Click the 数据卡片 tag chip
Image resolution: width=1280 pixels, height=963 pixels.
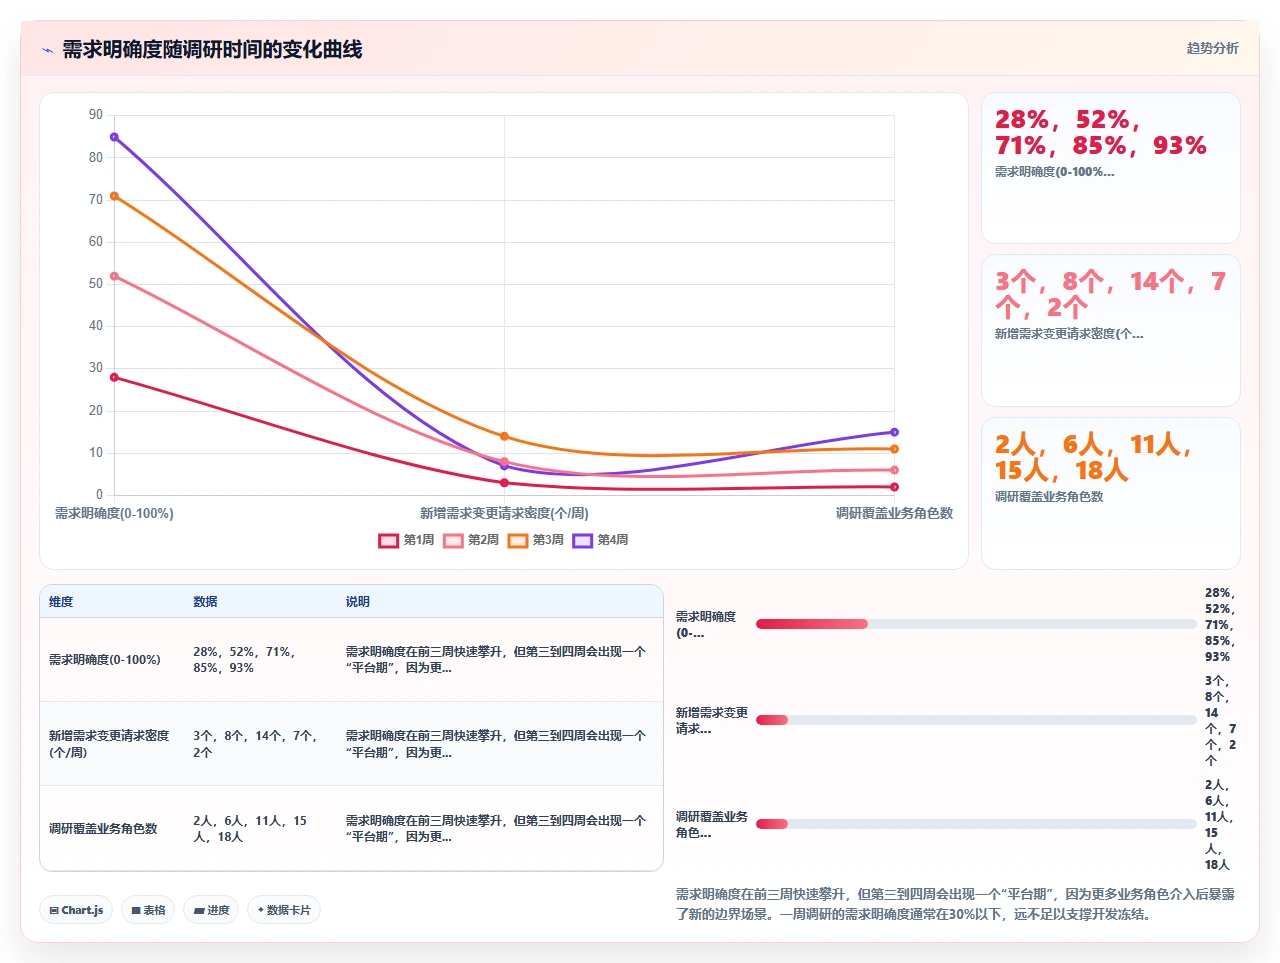[284, 910]
